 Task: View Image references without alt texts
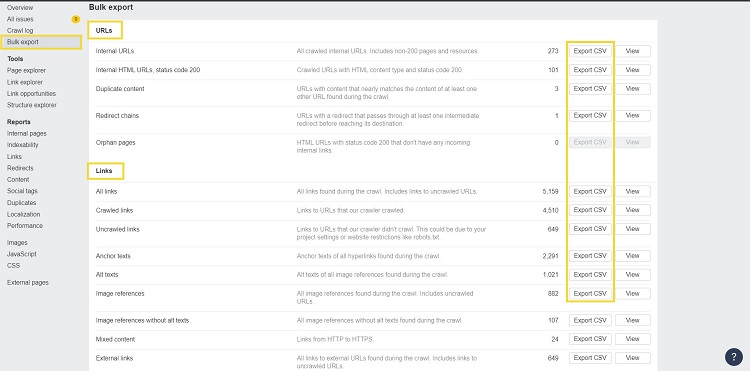pos(632,320)
